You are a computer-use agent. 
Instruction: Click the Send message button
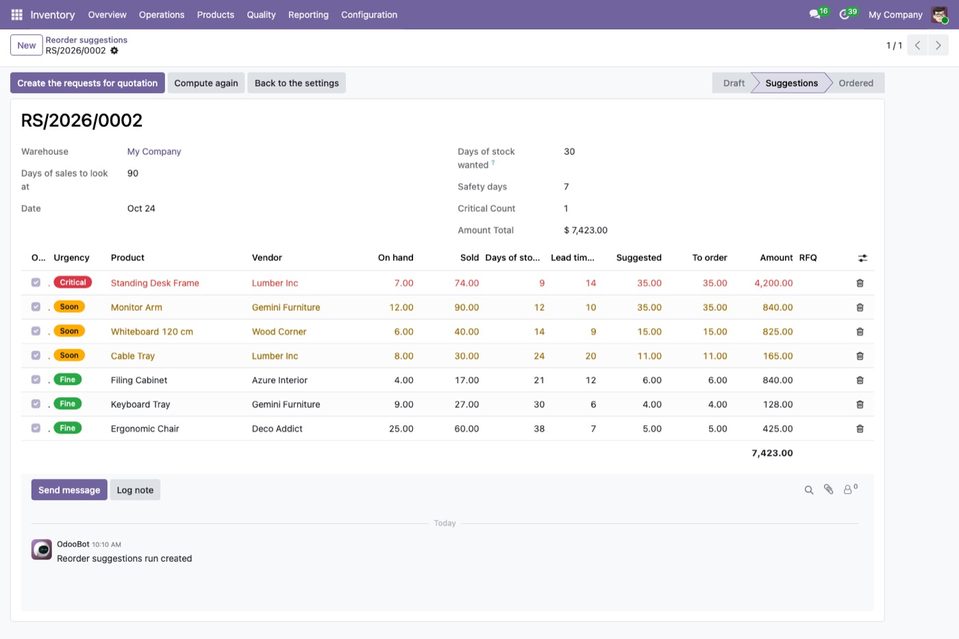(69, 490)
